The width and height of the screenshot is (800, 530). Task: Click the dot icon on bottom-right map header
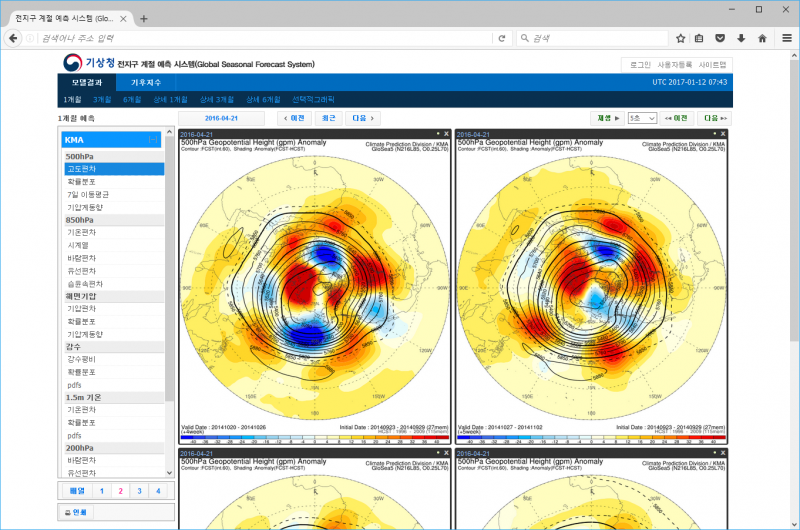[x=714, y=452]
